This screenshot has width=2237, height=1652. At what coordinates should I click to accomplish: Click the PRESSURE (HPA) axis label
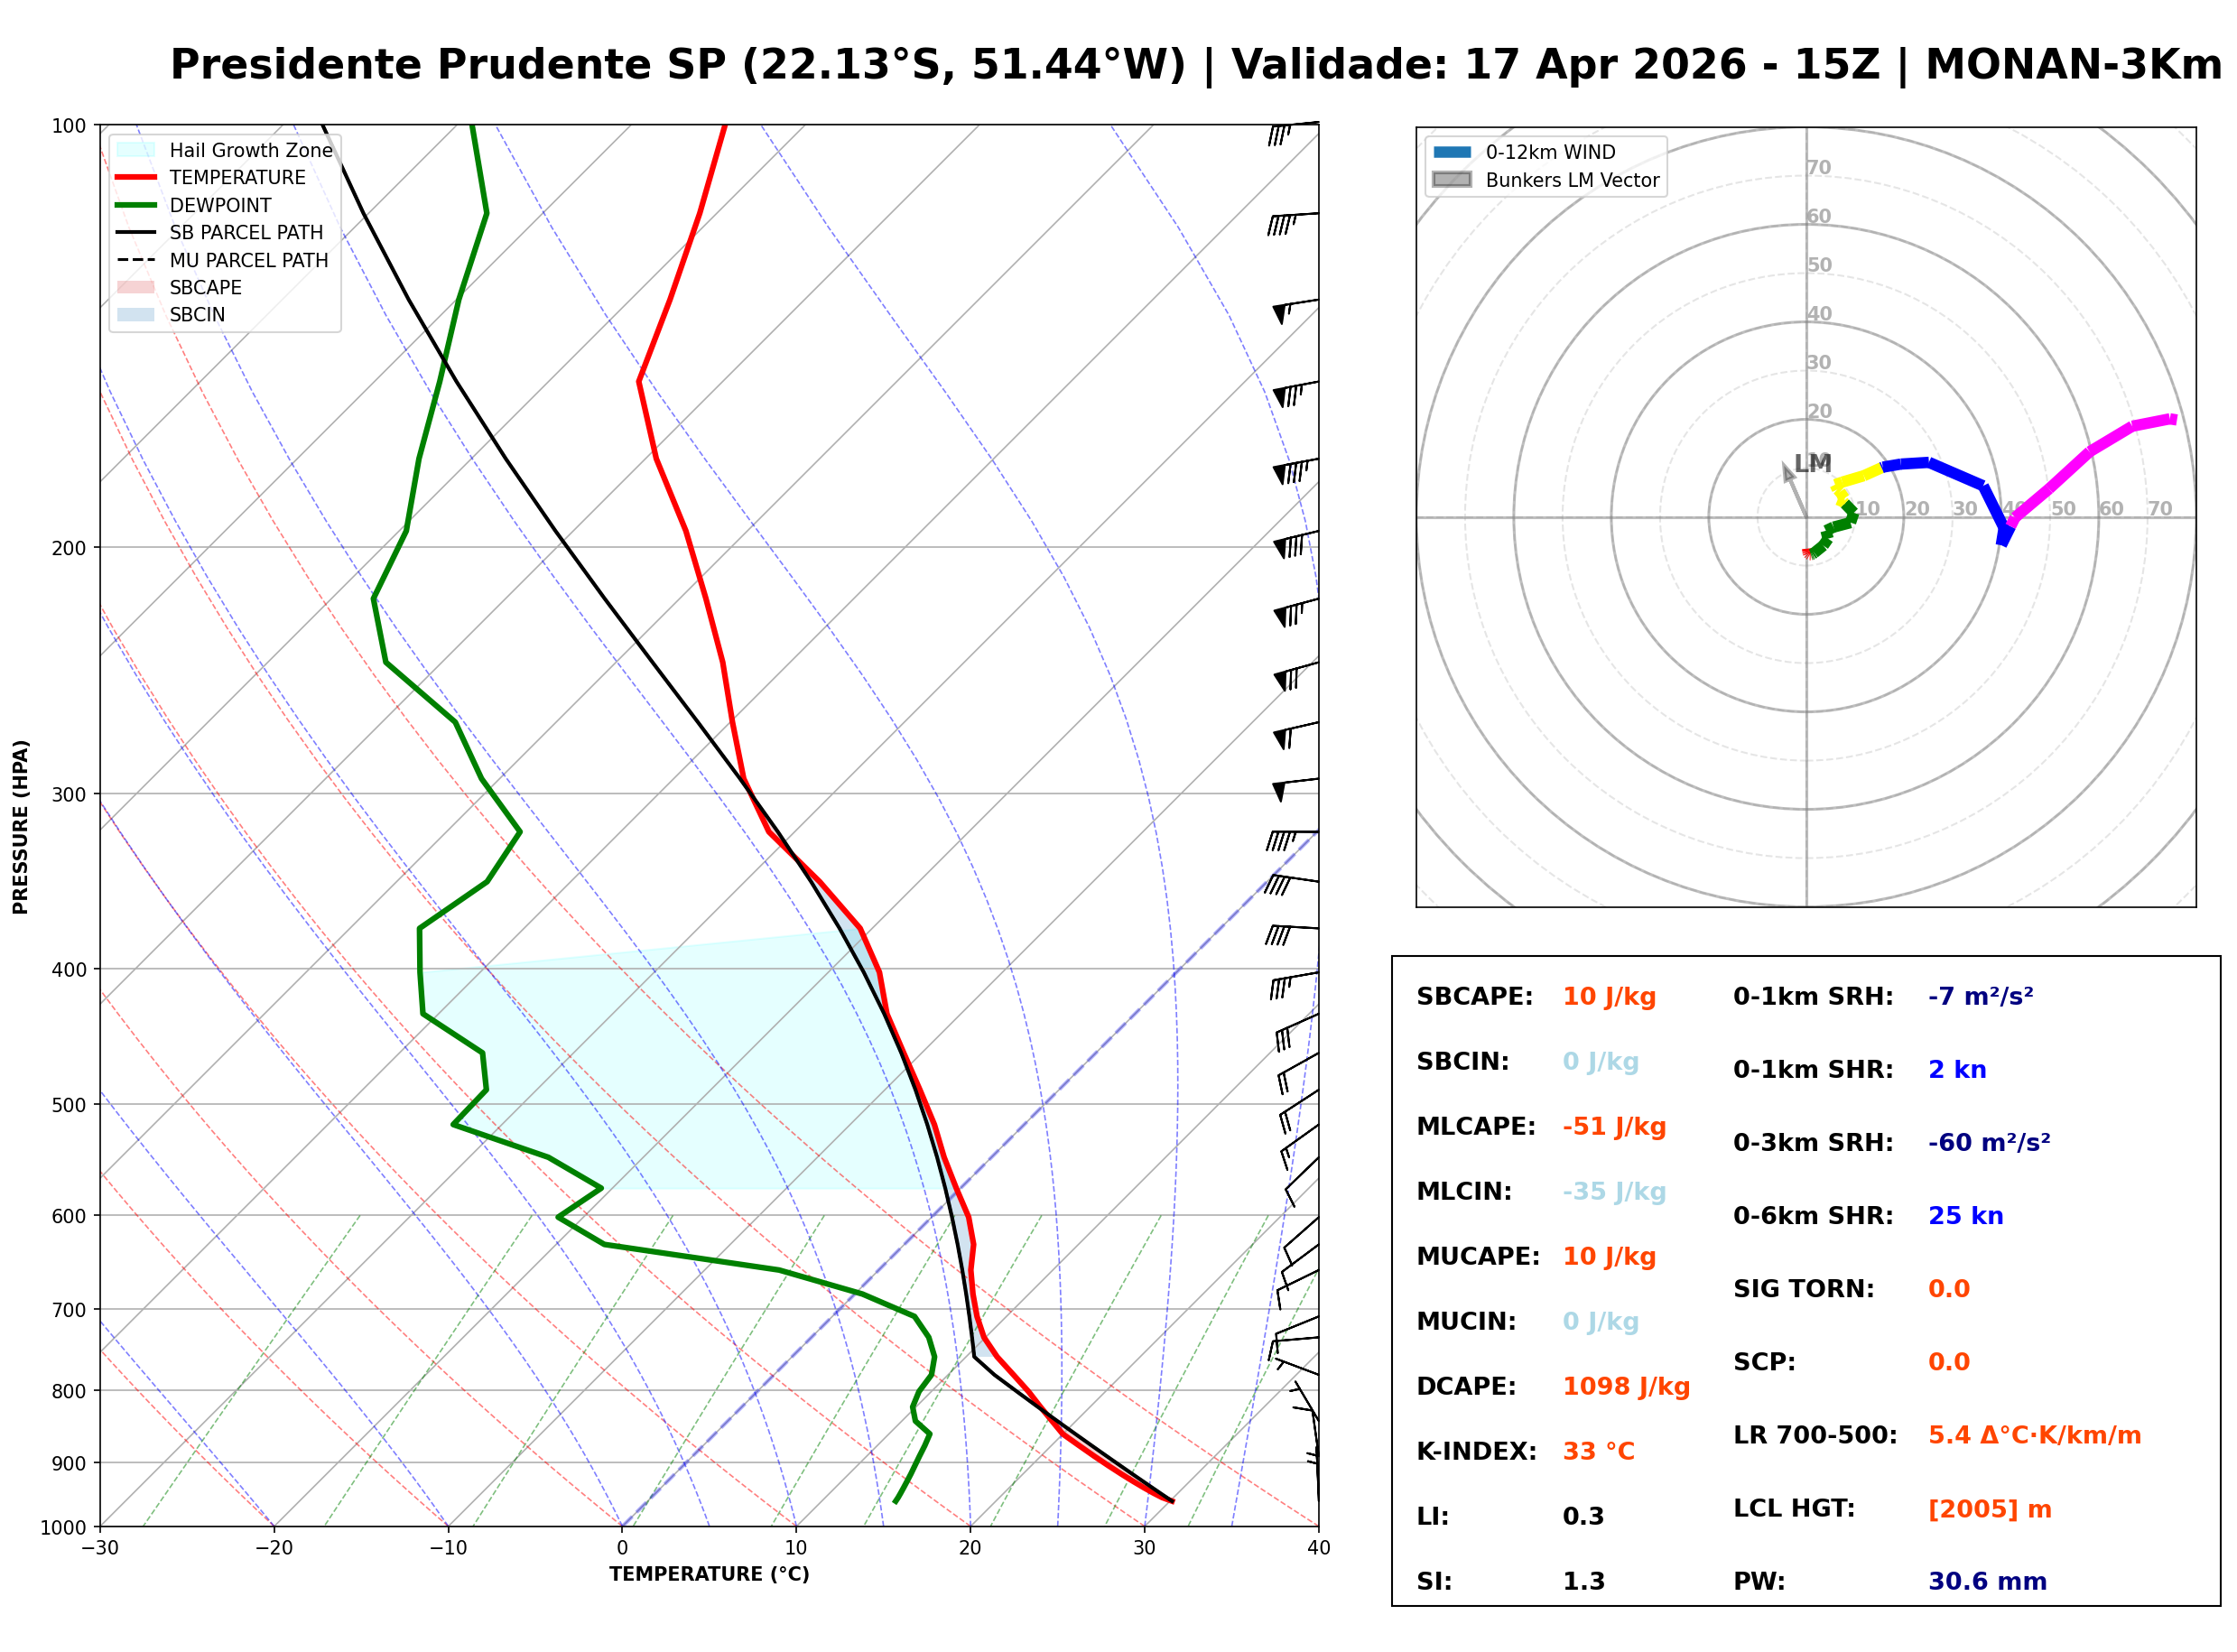(21, 828)
